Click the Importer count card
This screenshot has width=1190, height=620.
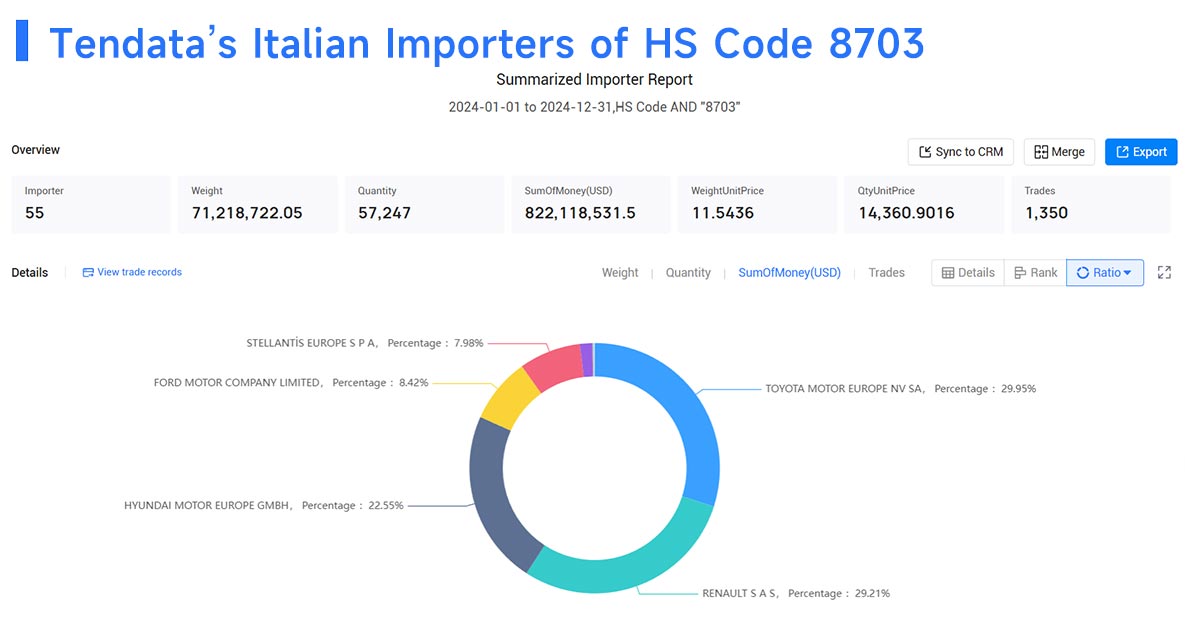click(x=91, y=204)
